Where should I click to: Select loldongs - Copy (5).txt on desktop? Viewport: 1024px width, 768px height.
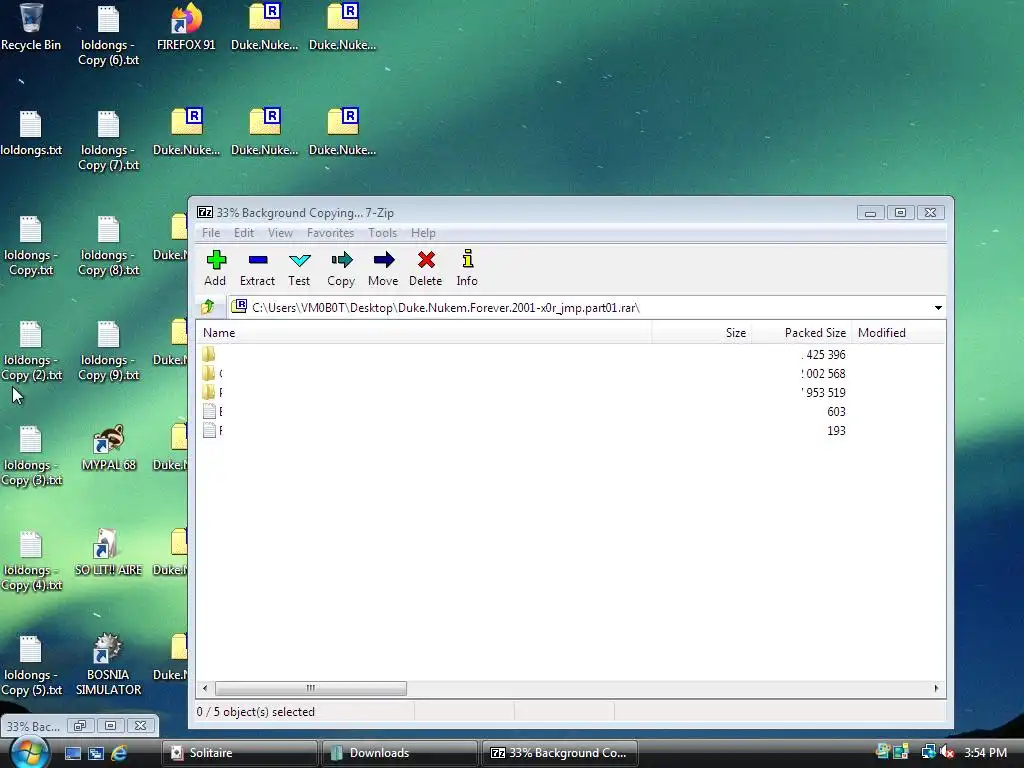31,666
